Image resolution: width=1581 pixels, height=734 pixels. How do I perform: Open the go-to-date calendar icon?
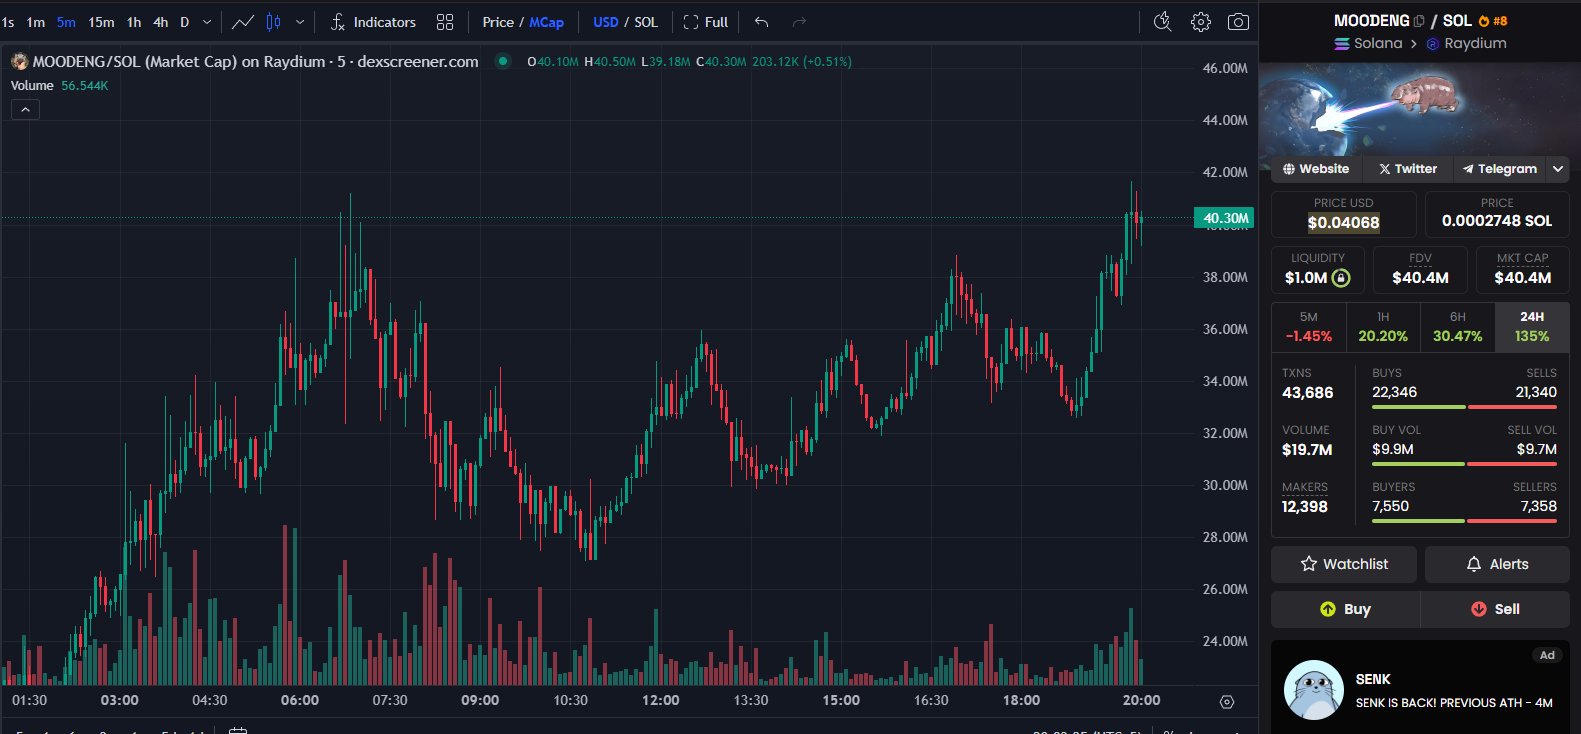click(238, 730)
